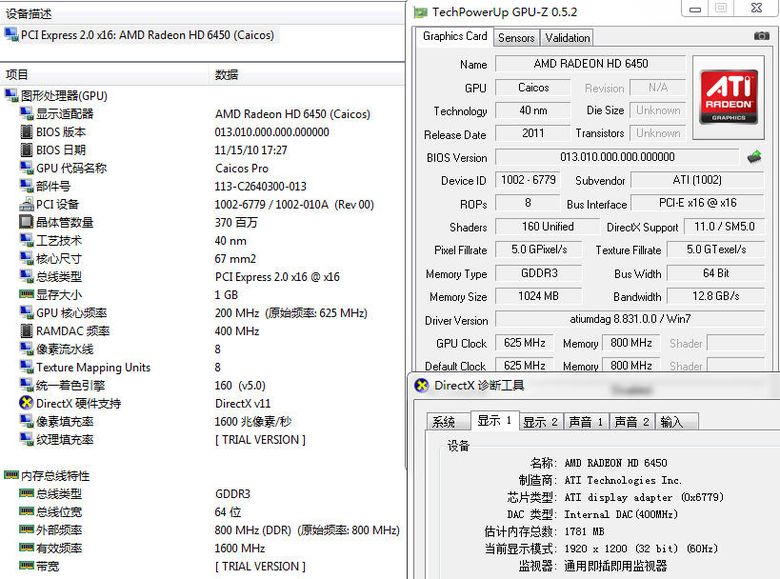Screen dimensions: 780x579
Task: Click the 像素流水线 row icon
Action: pos(26,349)
